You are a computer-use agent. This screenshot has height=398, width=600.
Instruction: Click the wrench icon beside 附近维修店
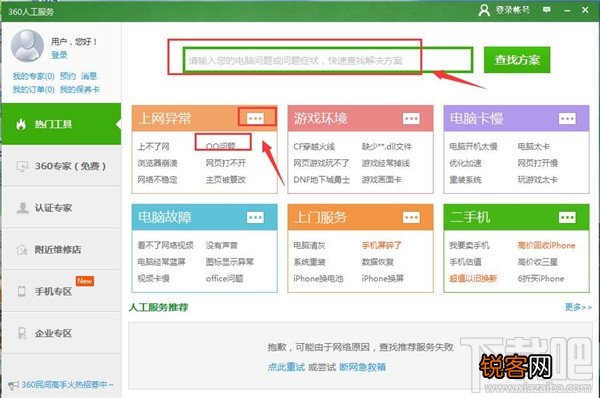point(22,250)
